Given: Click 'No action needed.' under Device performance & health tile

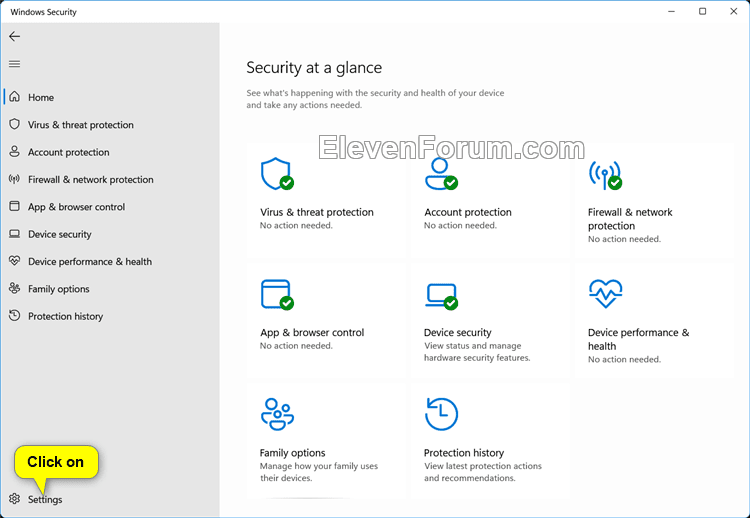Looking at the screenshot, I should (x=624, y=359).
